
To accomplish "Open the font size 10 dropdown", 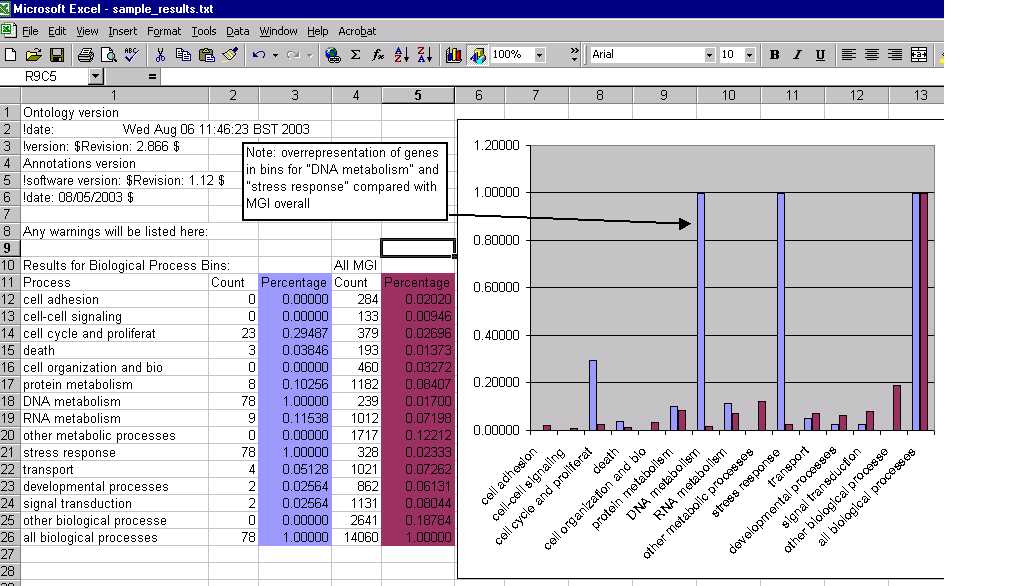I will click(750, 55).
